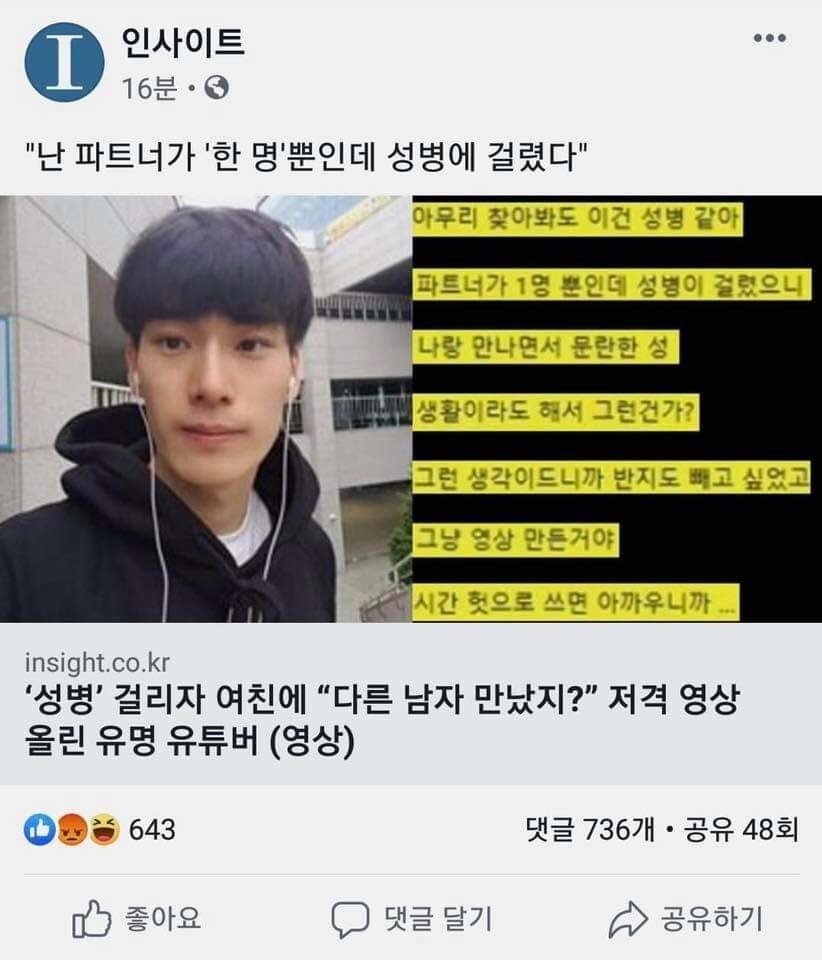Image resolution: width=822 pixels, height=960 pixels.
Task: Open the article headline about 유명 유튜버
Action: tap(383, 719)
